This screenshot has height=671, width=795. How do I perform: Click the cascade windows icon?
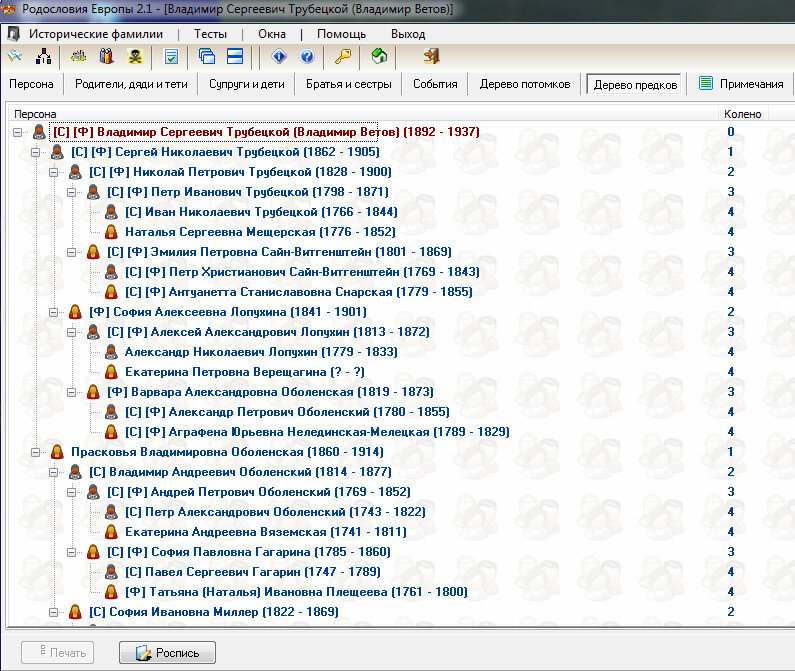pyautogui.click(x=207, y=56)
